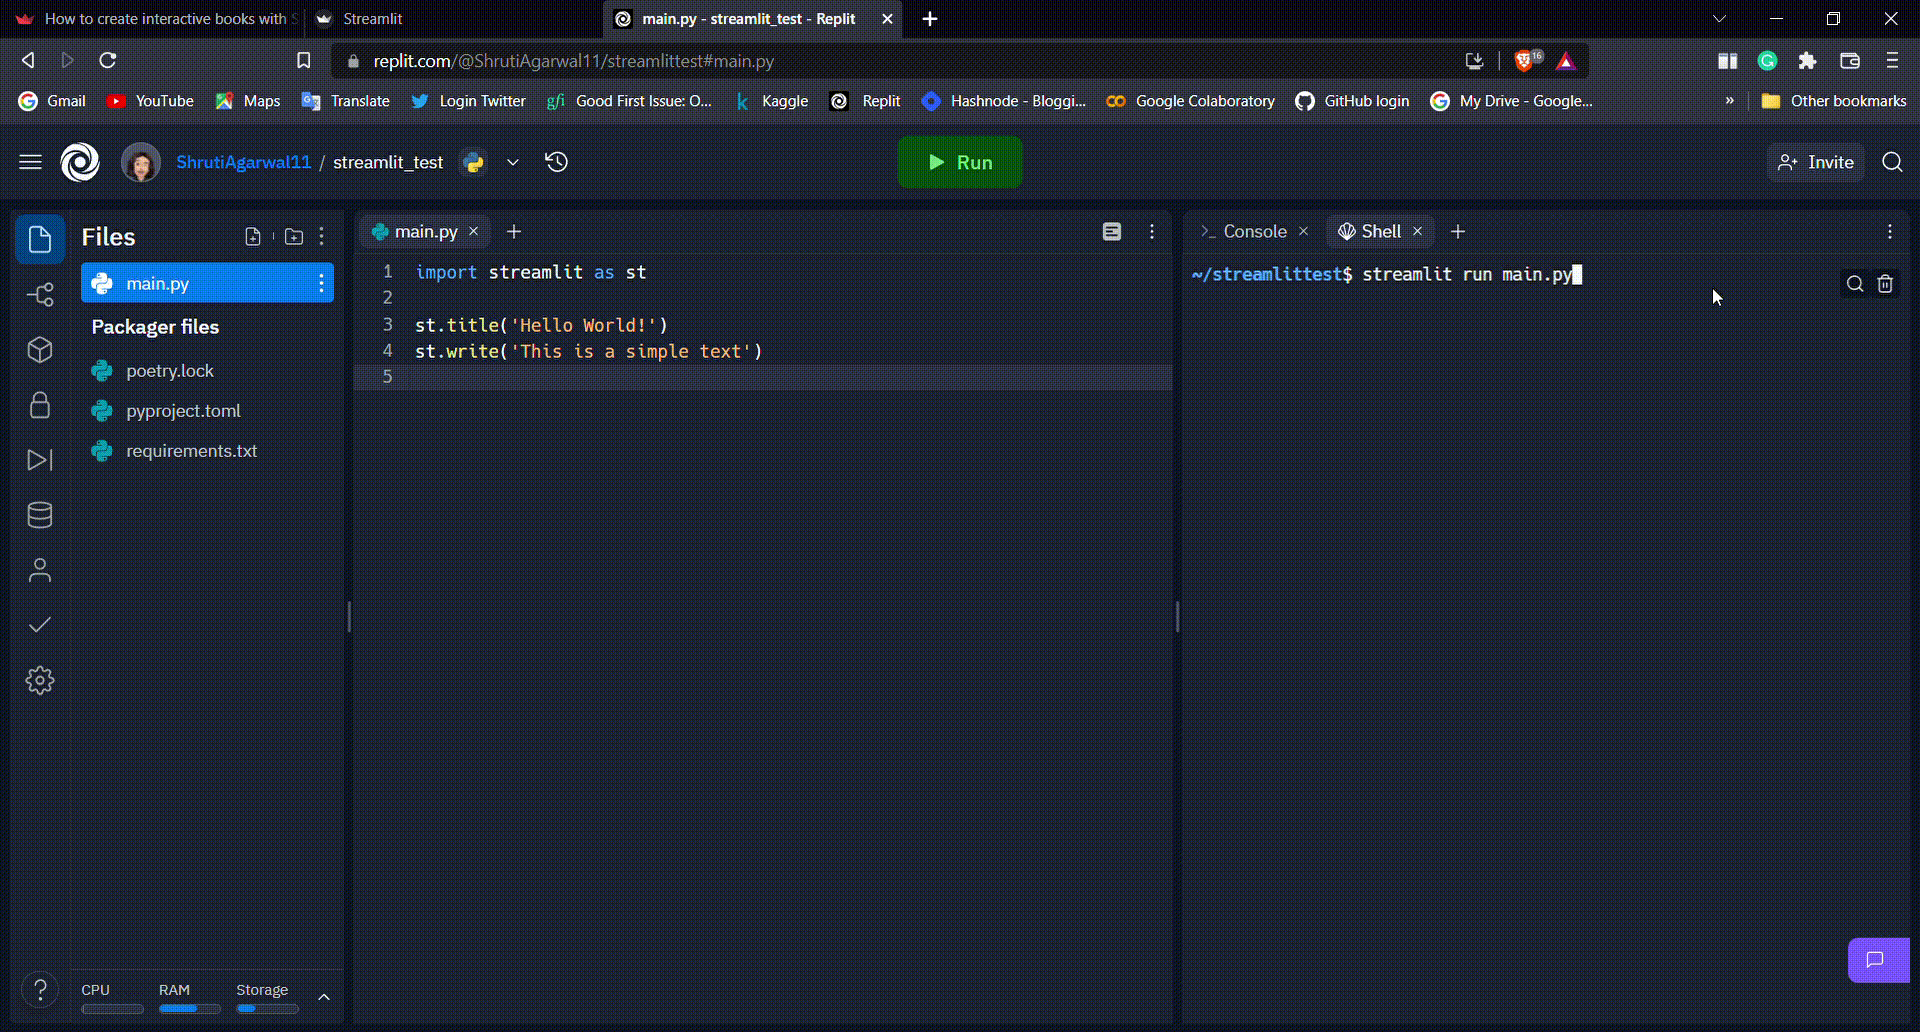Open Version control in the sidebar
Image resolution: width=1920 pixels, height=1032 pixels.
[40, 295]
